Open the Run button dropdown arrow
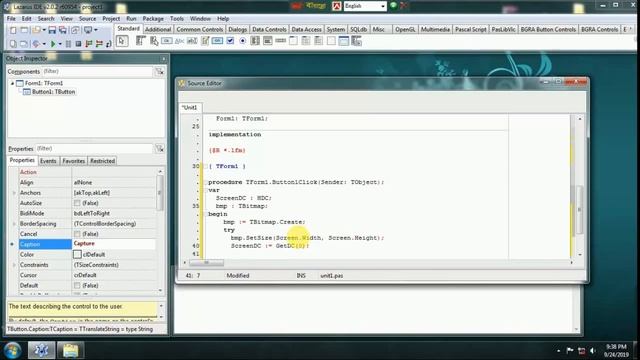This screenshot has width=640, height=360. pyautogui.click(x=60, y=44)
